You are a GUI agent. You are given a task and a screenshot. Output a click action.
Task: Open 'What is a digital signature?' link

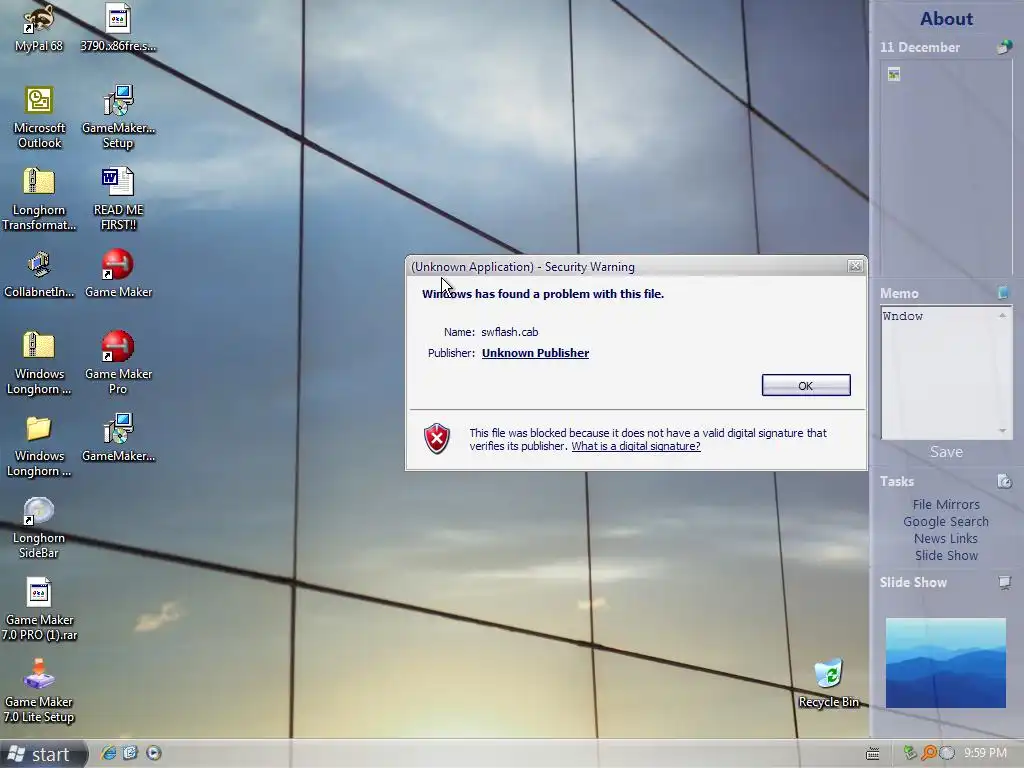tap(635, 446)
